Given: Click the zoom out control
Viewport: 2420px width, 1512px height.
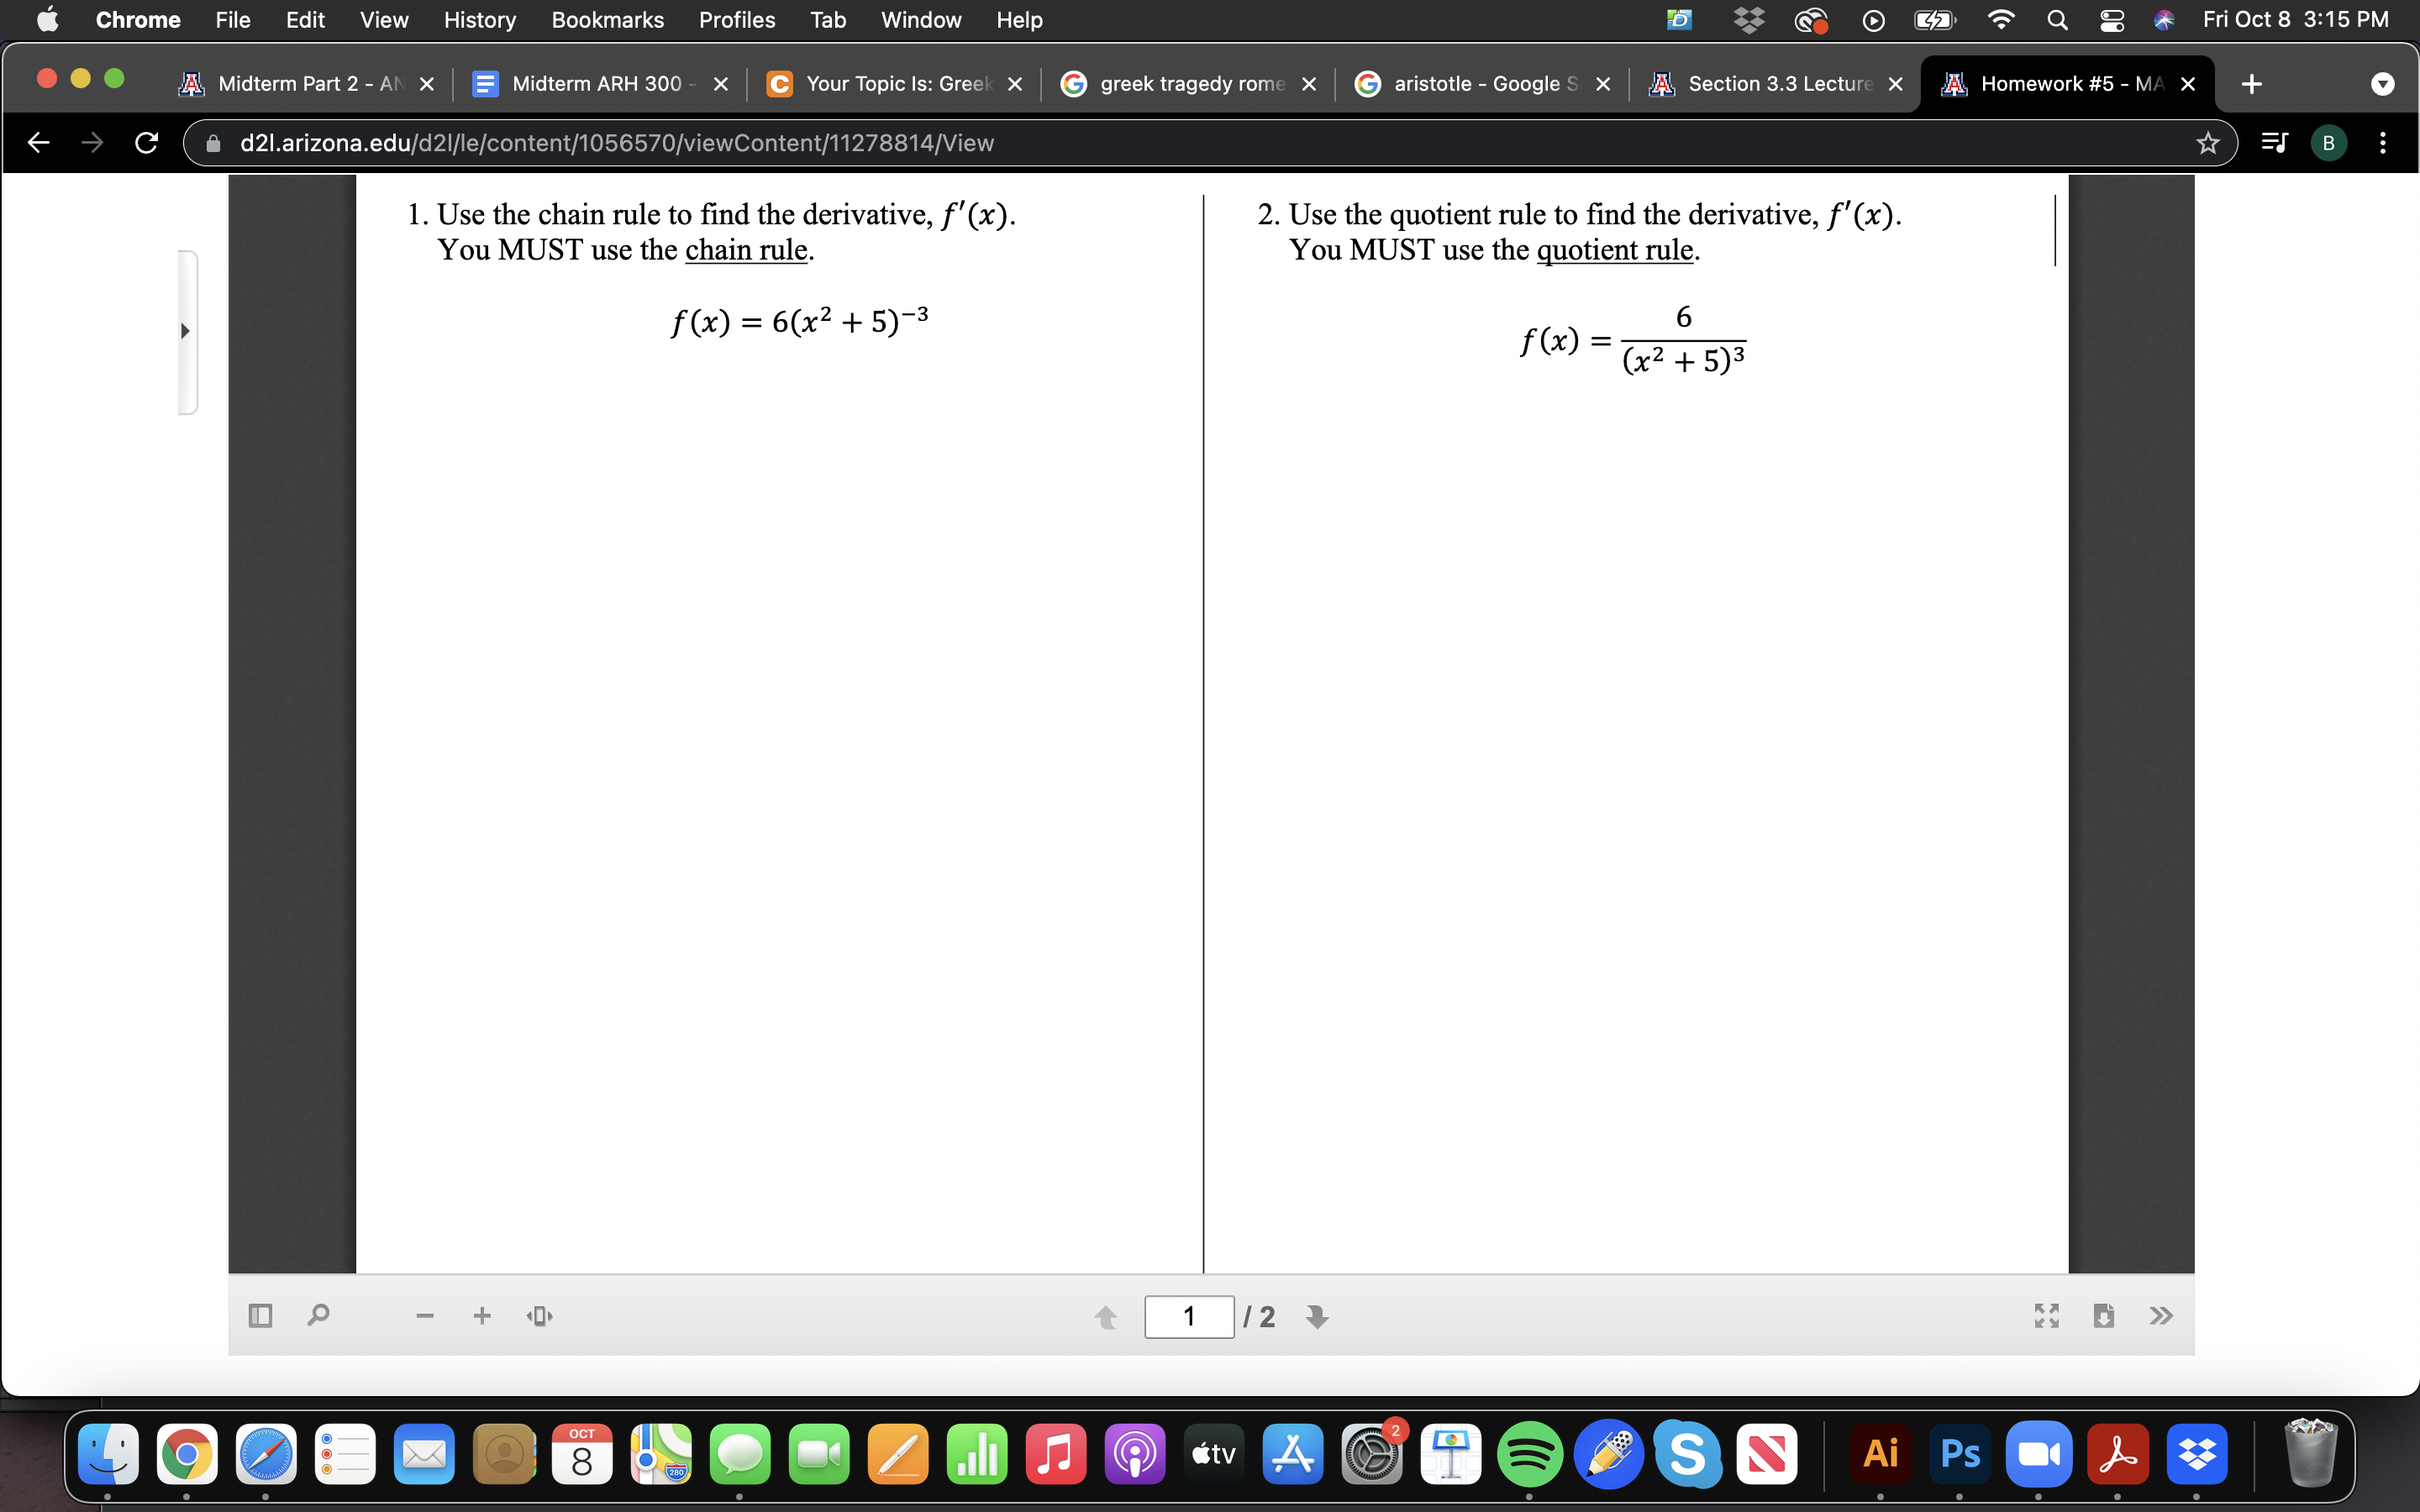Looking at the screenshot, I should (x=424, y=1315).
